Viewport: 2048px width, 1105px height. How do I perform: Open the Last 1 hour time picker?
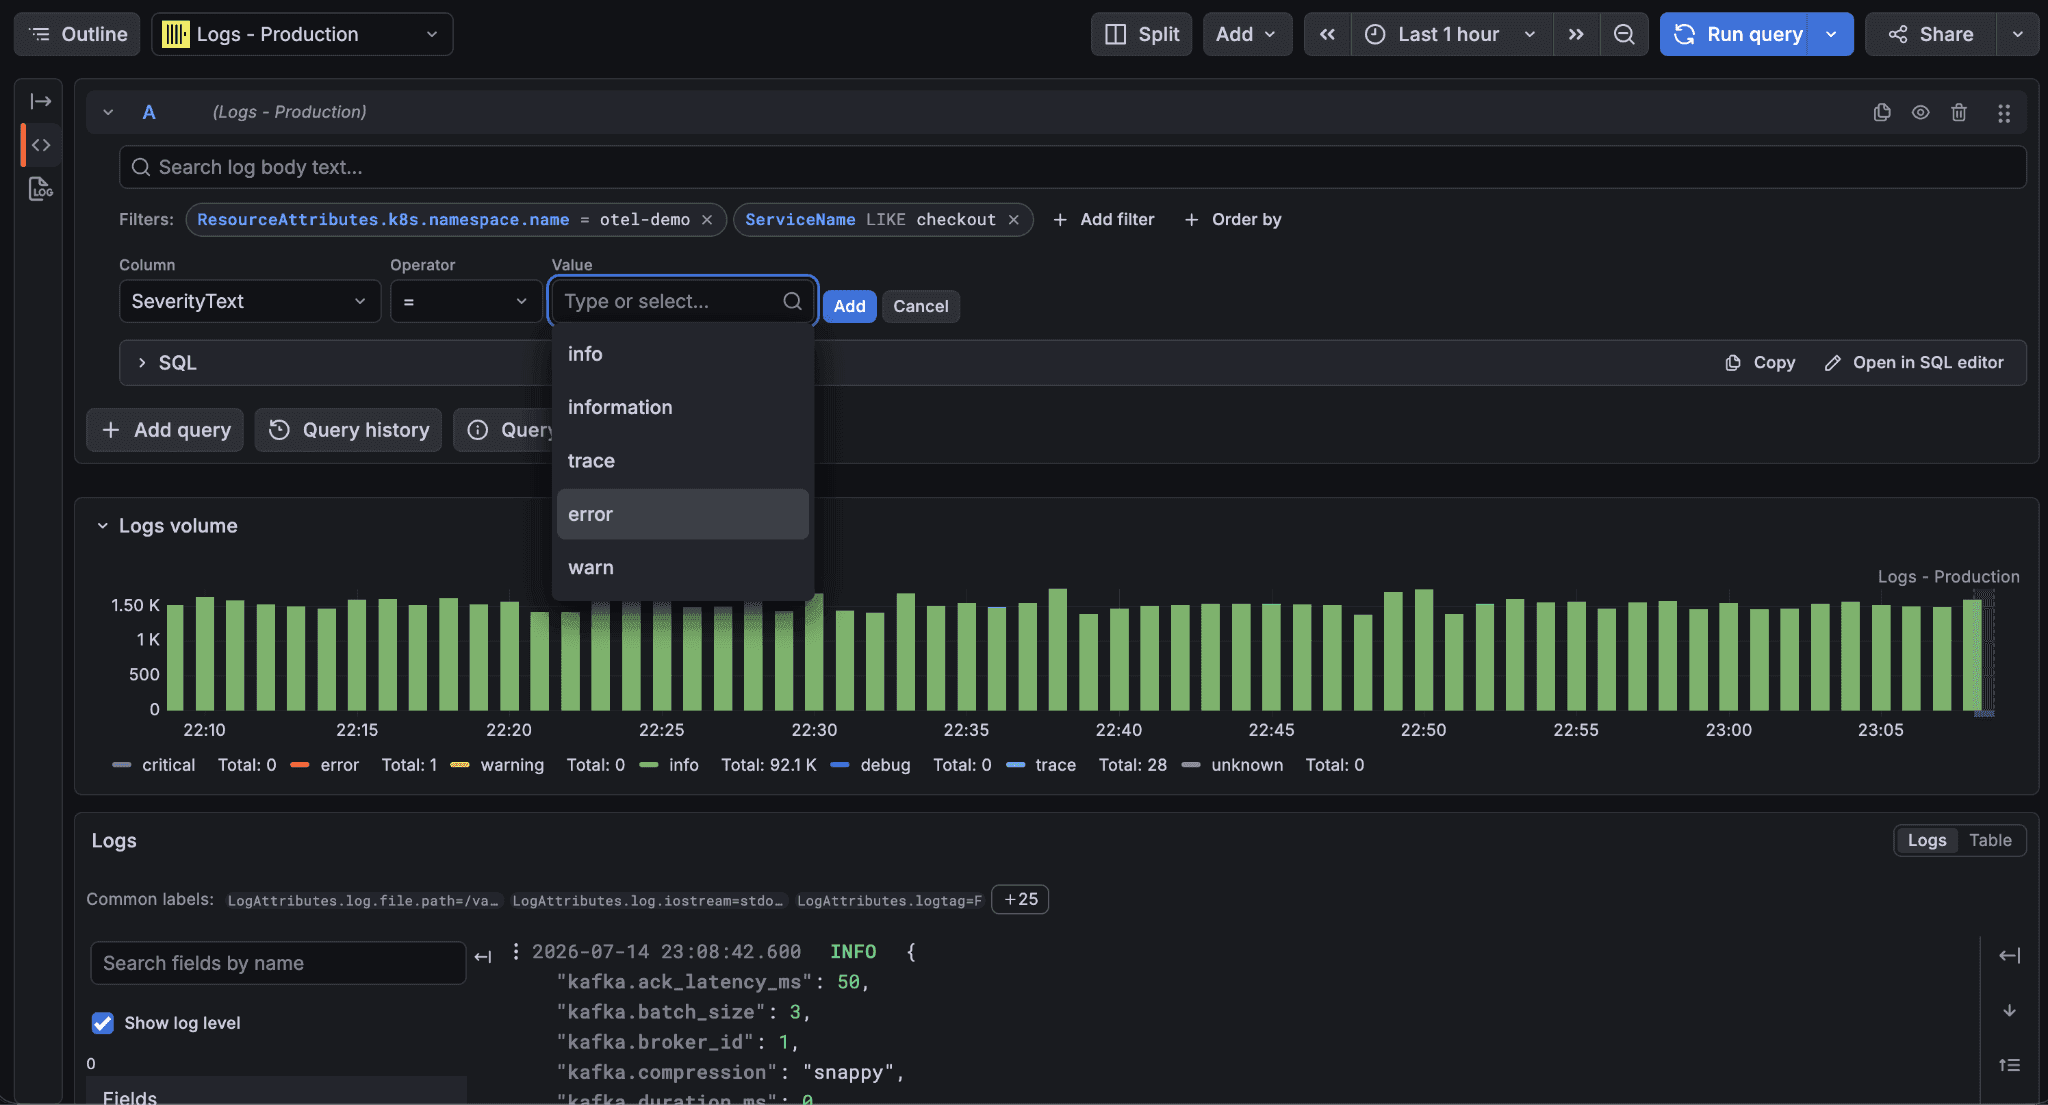pyautogui.click(x=1451, y=34)
